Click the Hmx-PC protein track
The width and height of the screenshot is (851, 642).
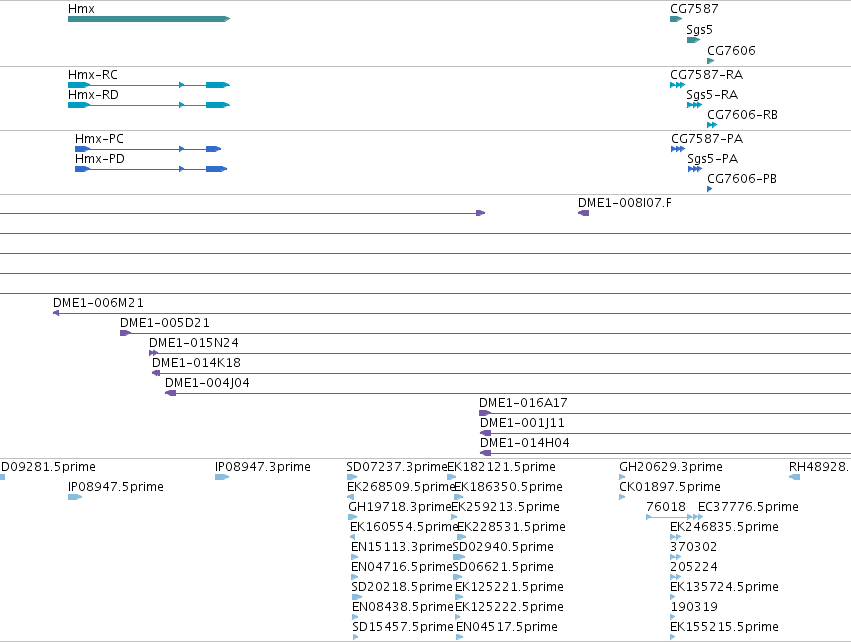click(148, 149)
